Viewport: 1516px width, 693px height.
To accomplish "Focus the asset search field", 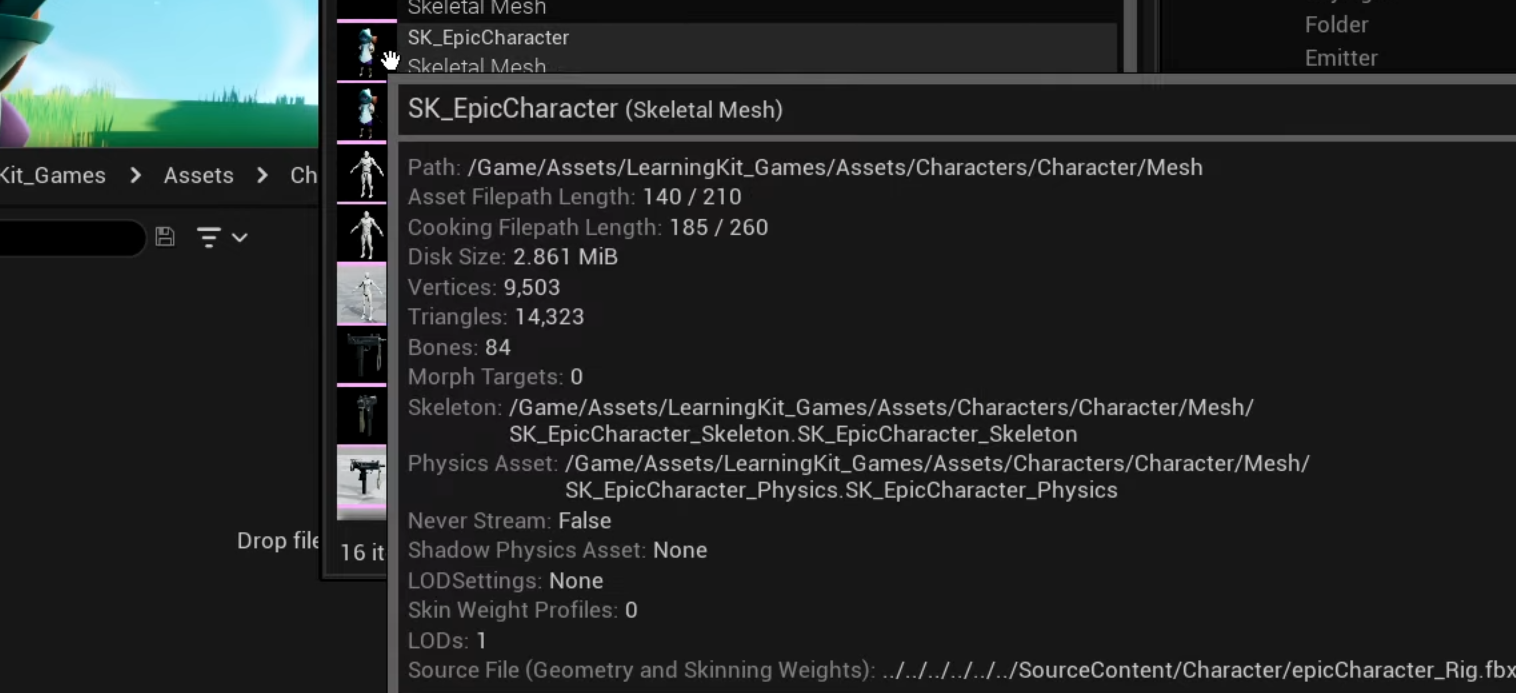I will 70,238.
